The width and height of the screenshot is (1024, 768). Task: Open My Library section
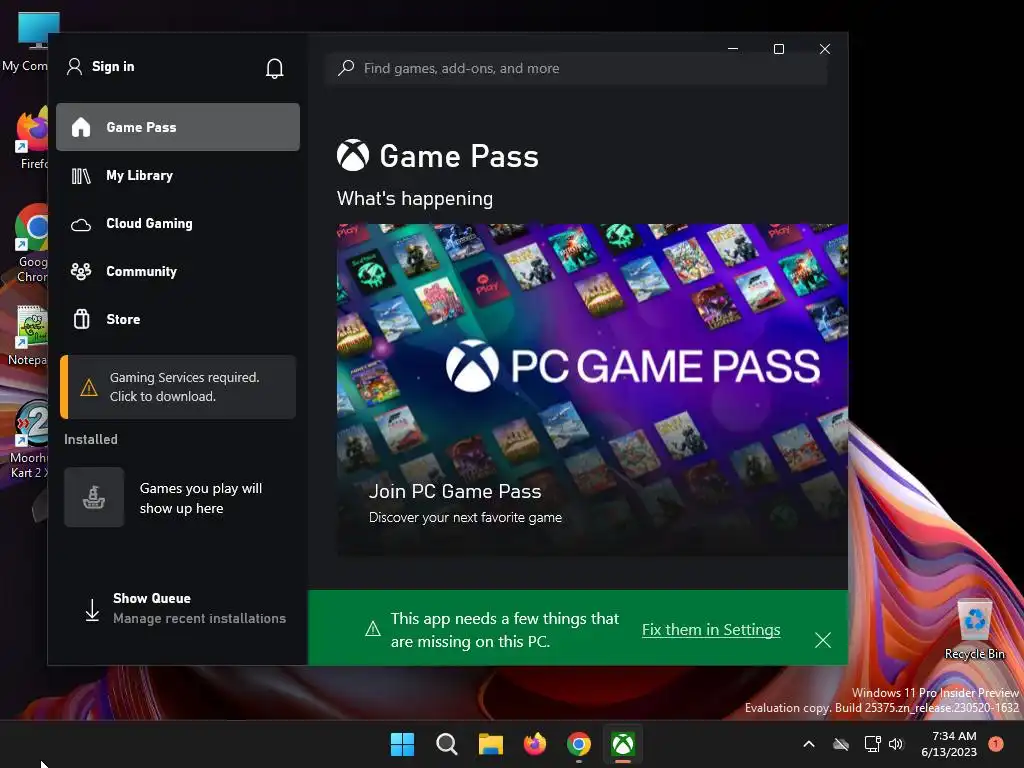click(178, 176)
